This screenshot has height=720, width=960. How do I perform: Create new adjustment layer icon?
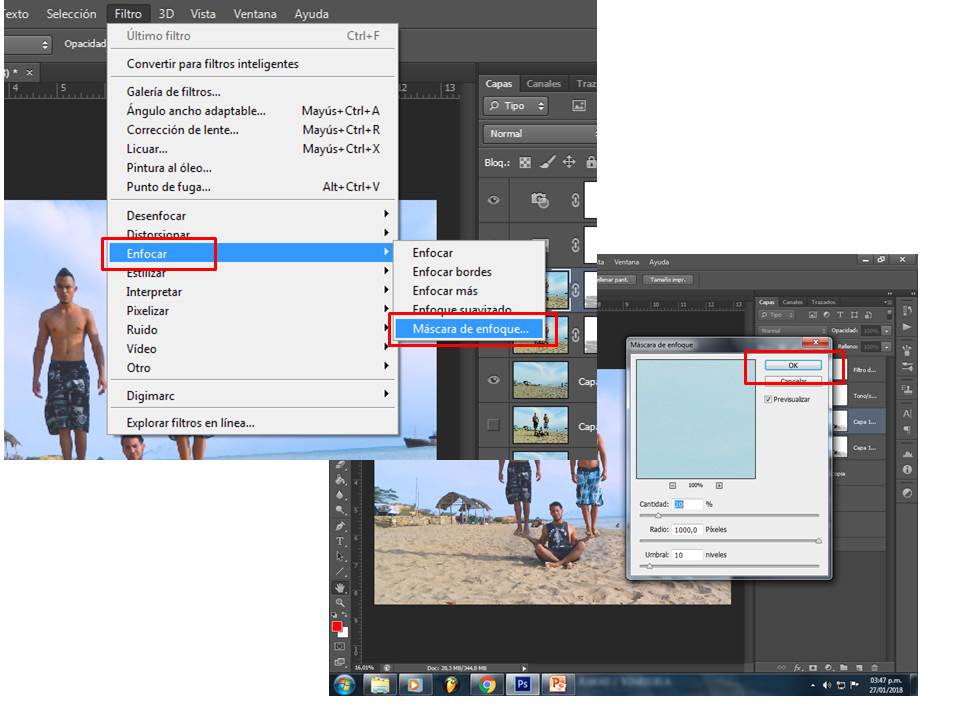pyautogui.click(x=828, y=668)
